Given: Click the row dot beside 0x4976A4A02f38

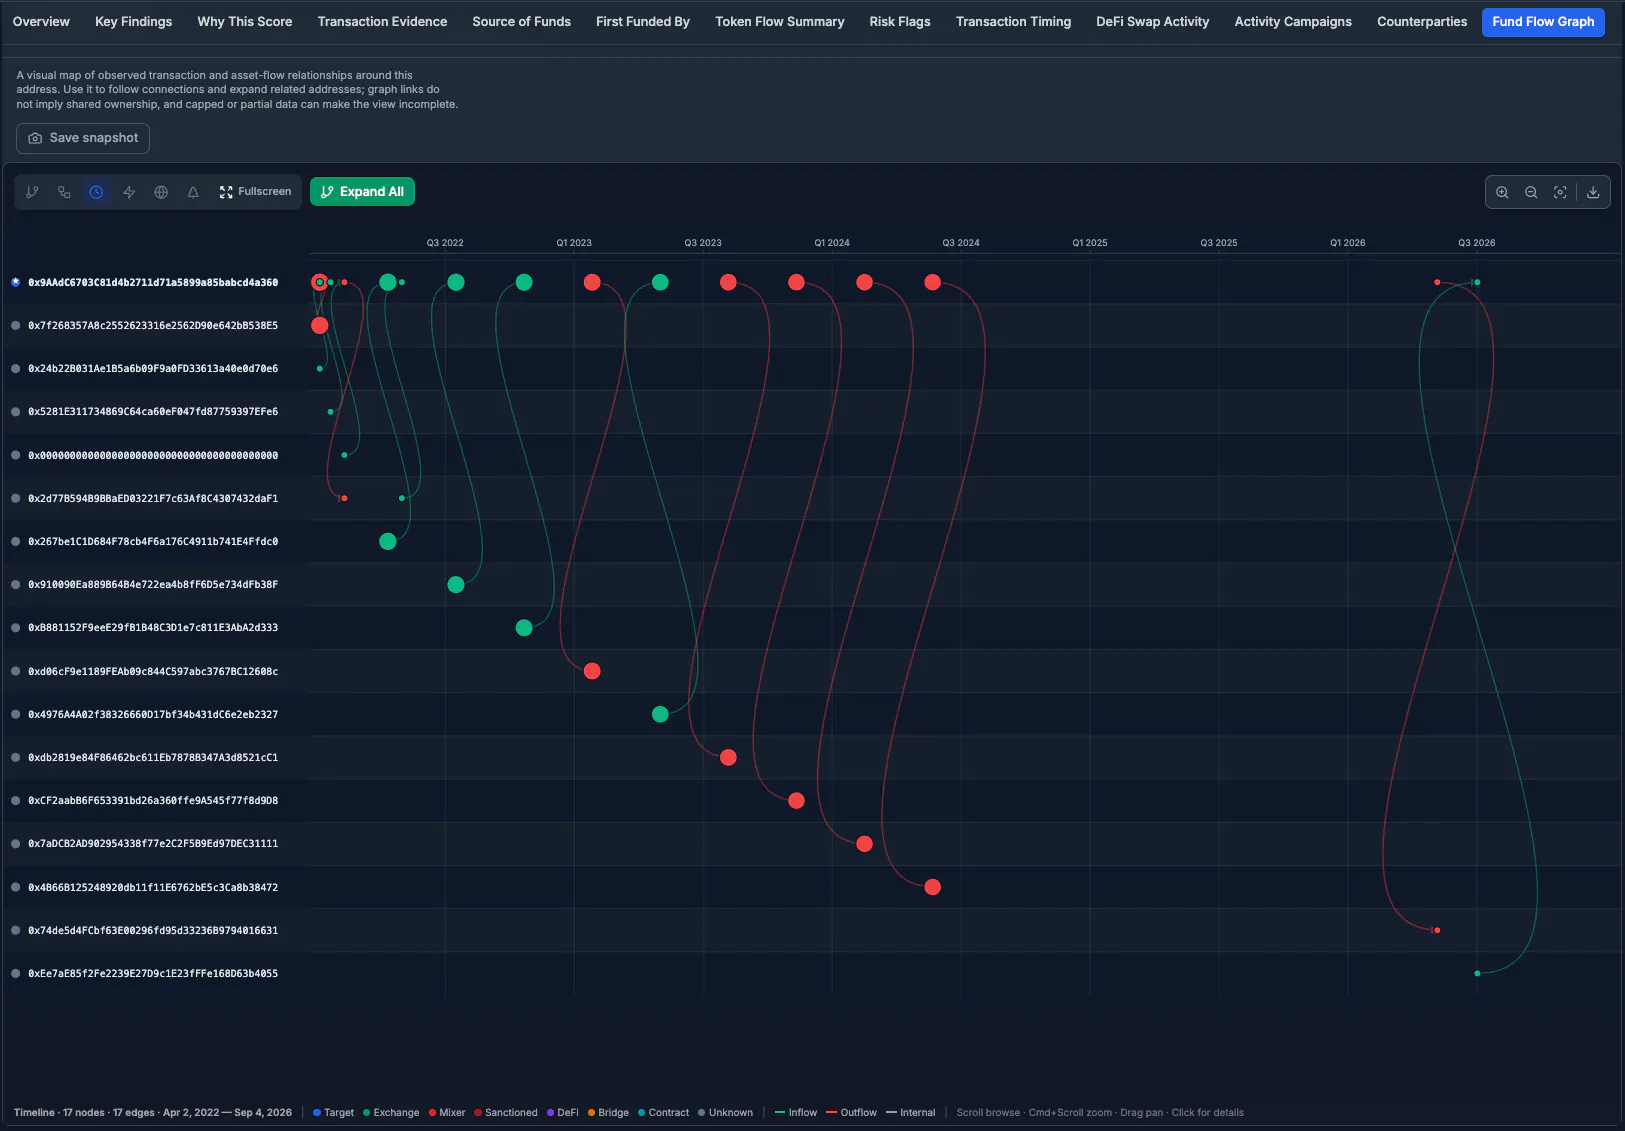Looking at the screenshot, I should click(16, 714).
